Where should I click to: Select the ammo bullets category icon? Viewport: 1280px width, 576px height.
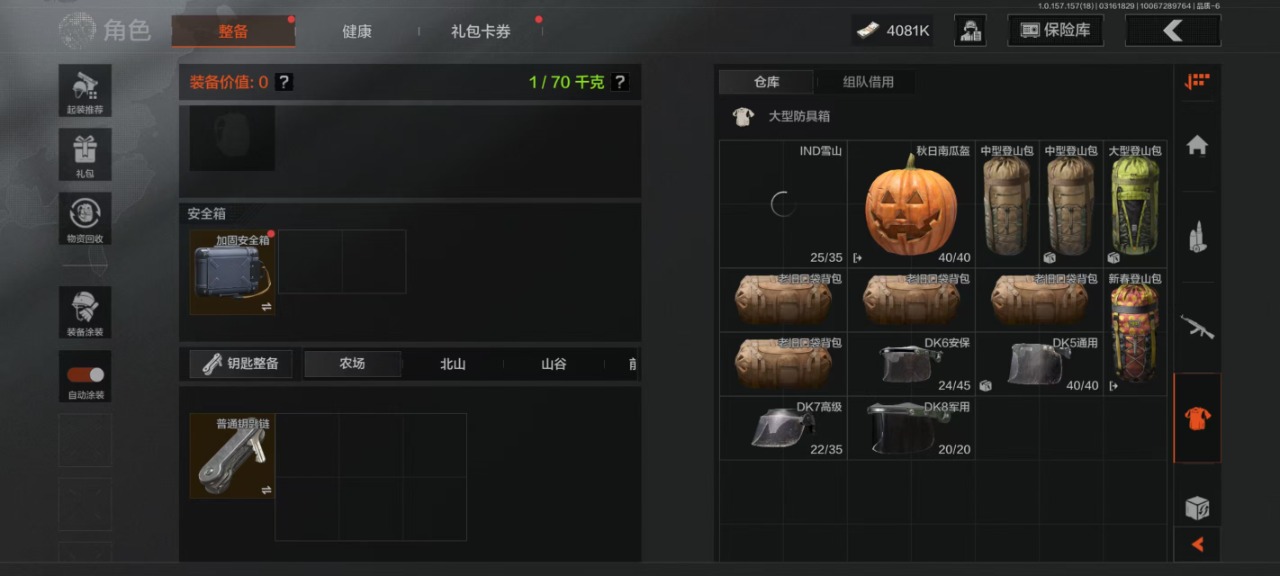[x=1197, y=237]
